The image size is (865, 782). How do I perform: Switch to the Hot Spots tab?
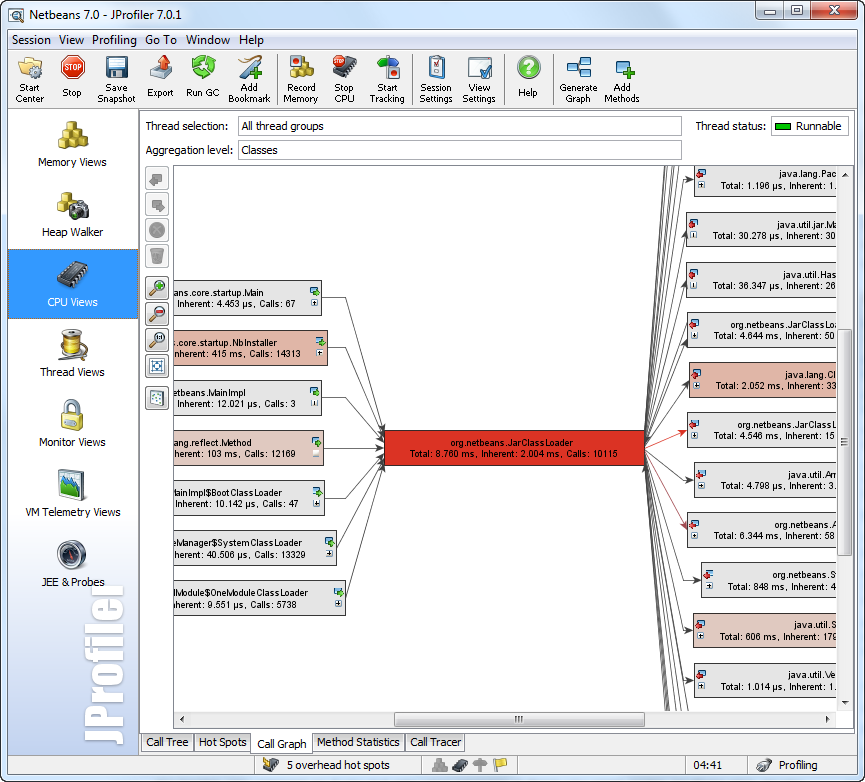click(222, 742)
